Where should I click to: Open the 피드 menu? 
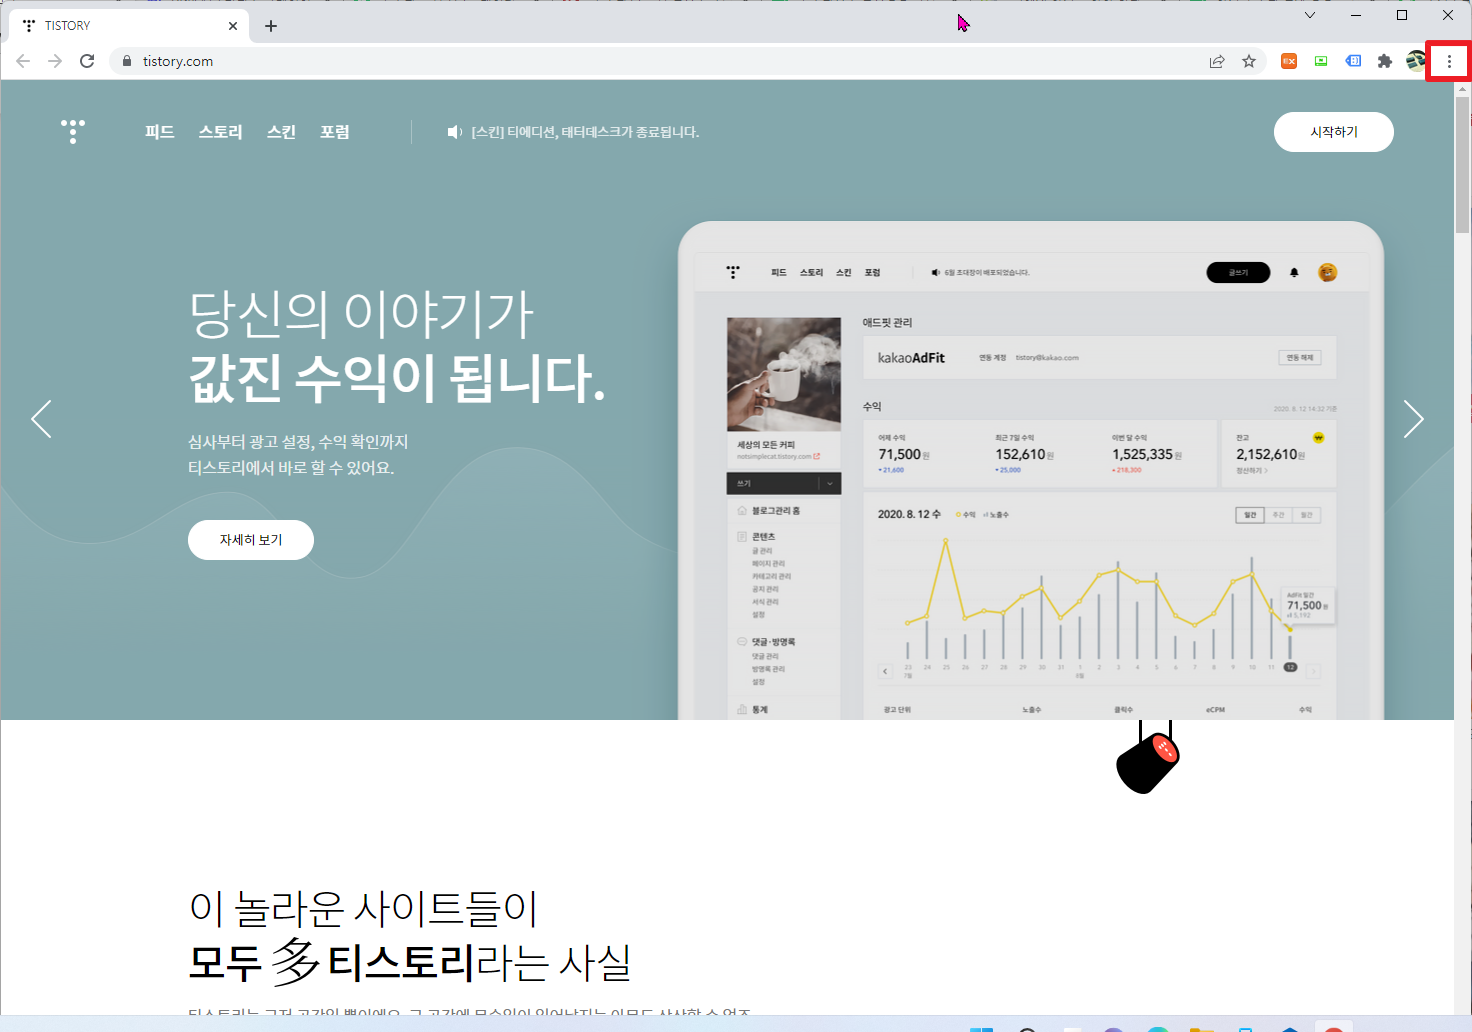160,132
